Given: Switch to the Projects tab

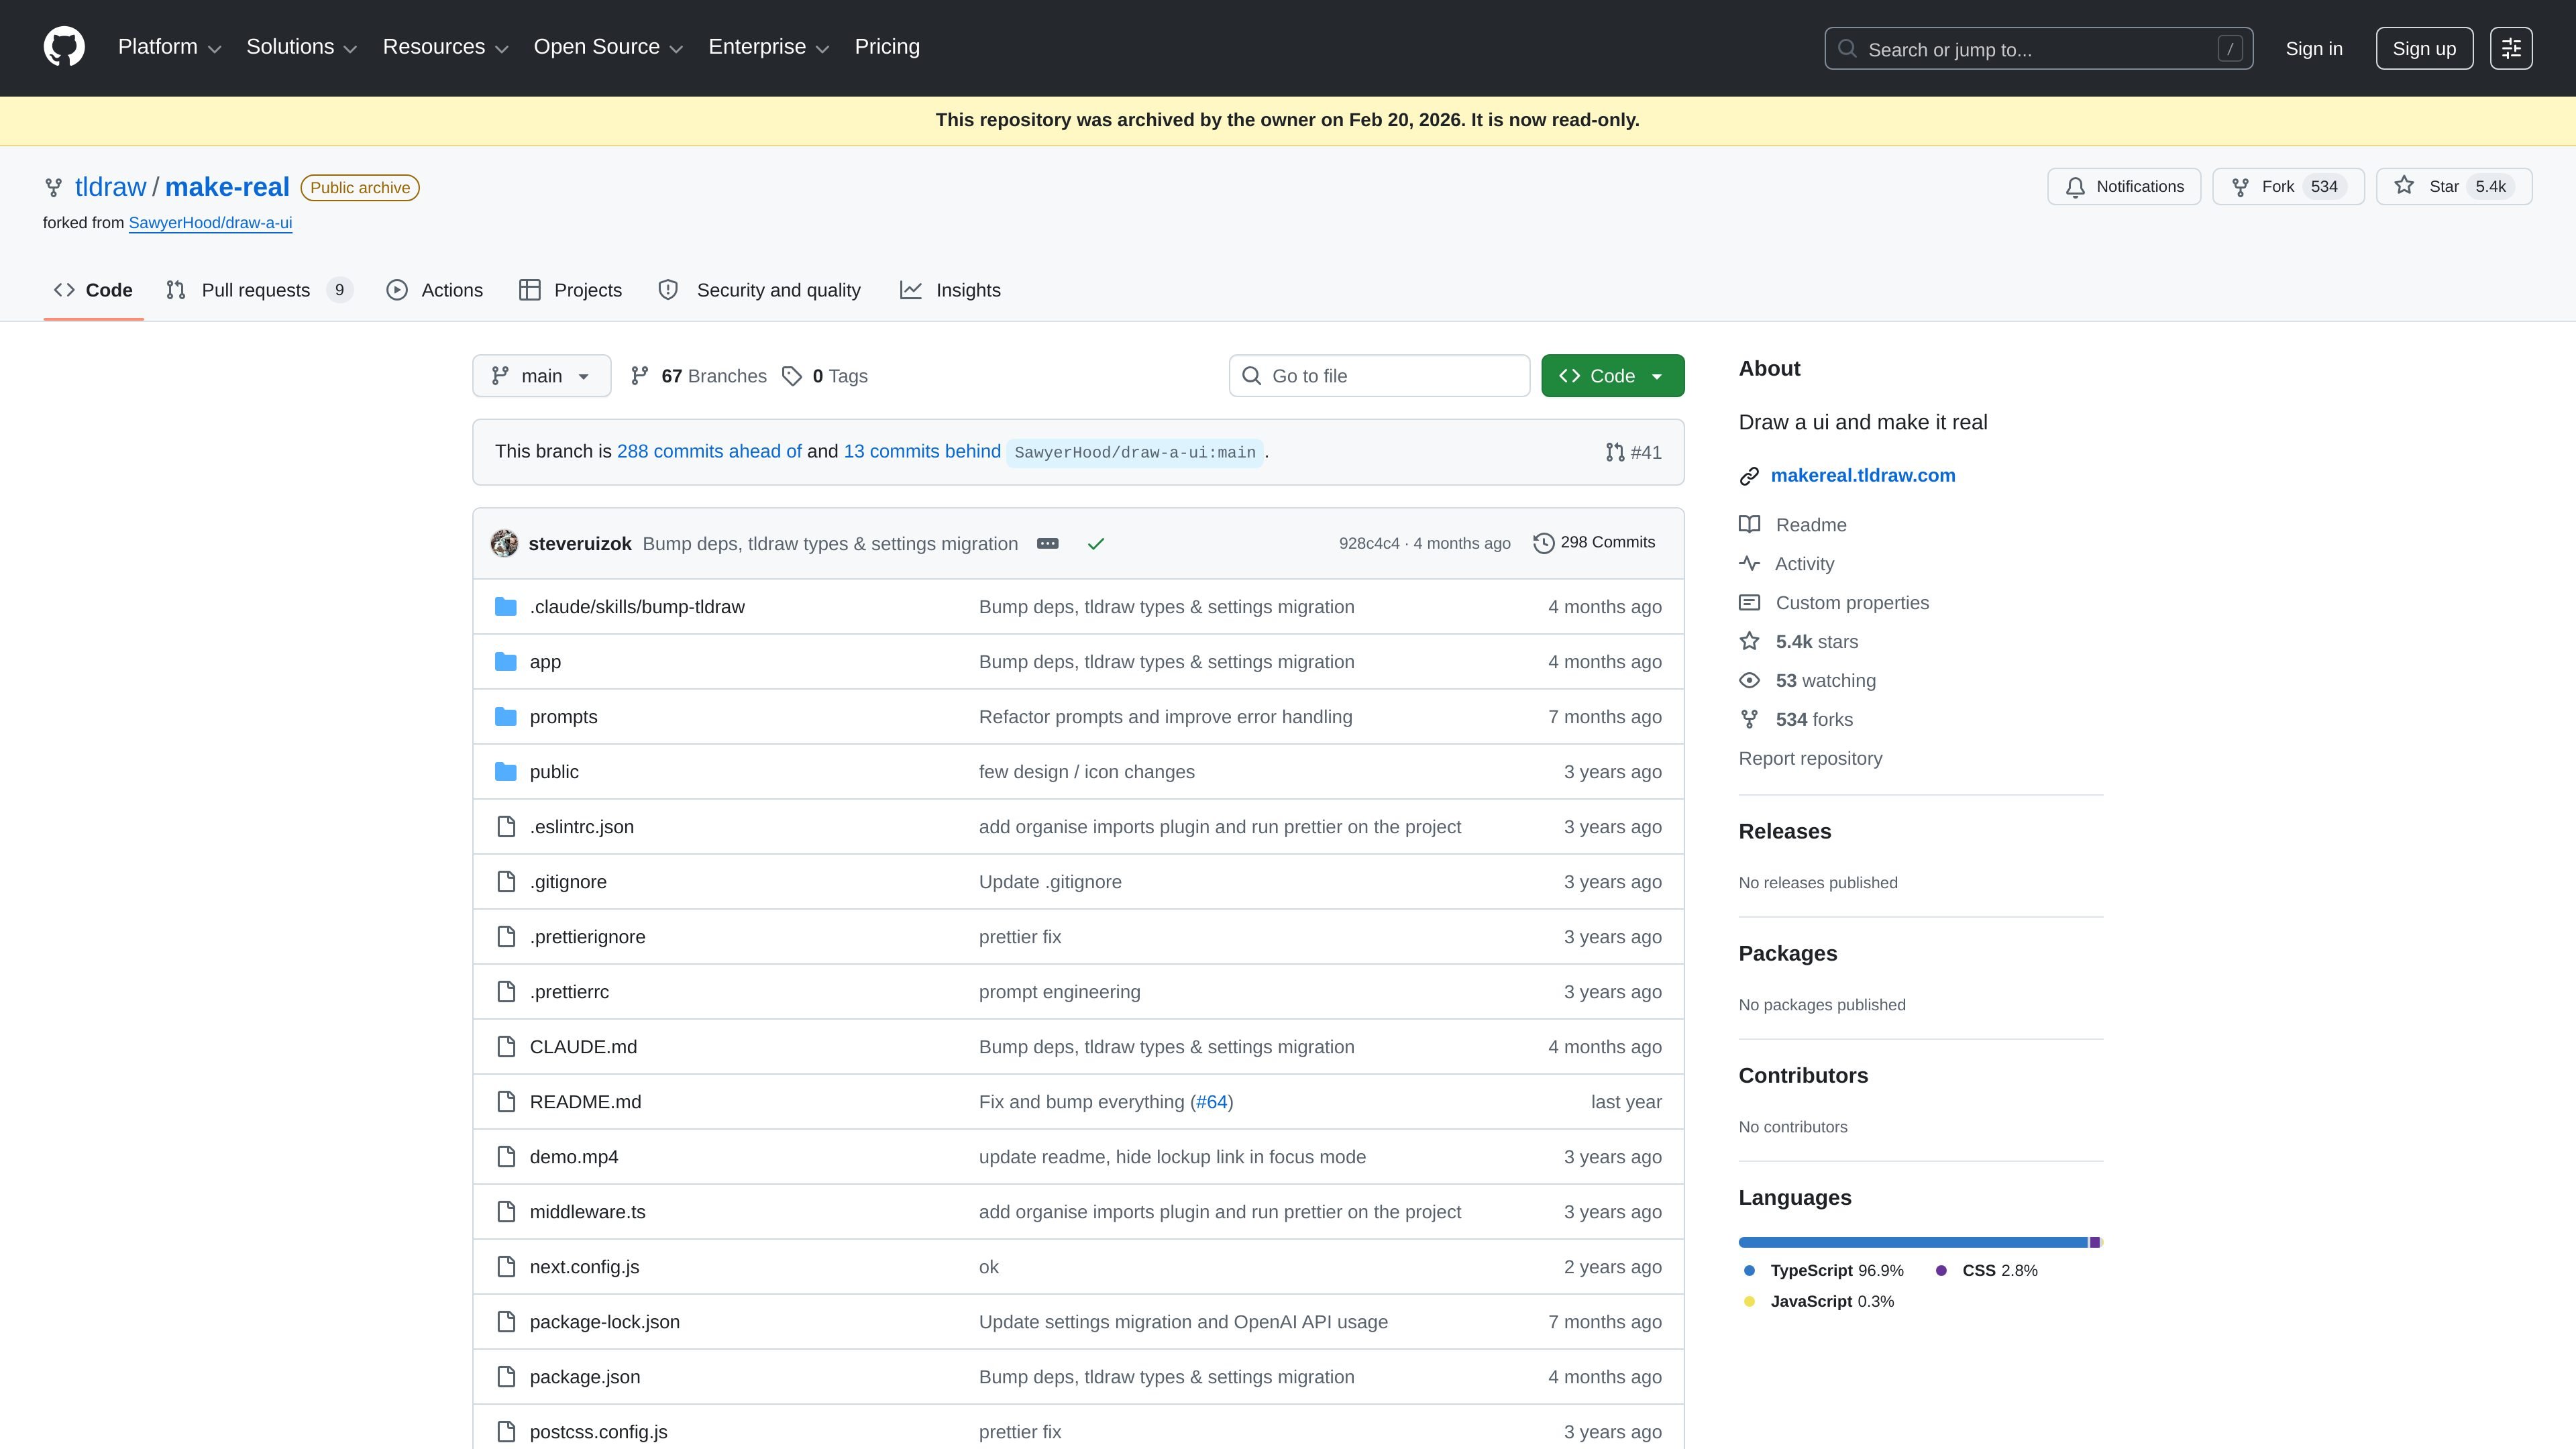Looking at the screenshot, I should [x=571, y=290].
